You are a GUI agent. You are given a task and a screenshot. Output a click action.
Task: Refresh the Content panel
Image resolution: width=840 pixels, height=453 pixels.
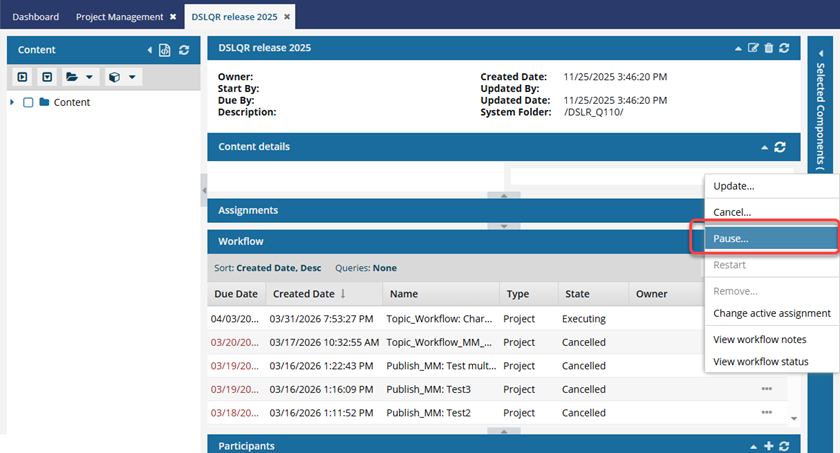[184, 50]
